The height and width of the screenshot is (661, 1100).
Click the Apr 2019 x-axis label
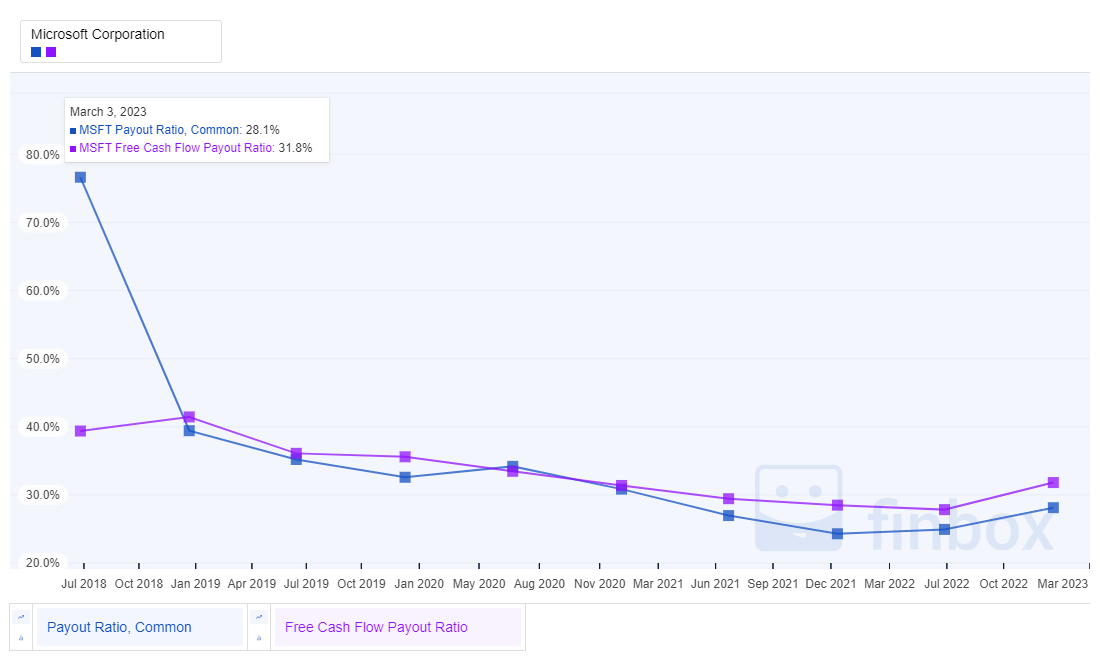click(252, 584)
